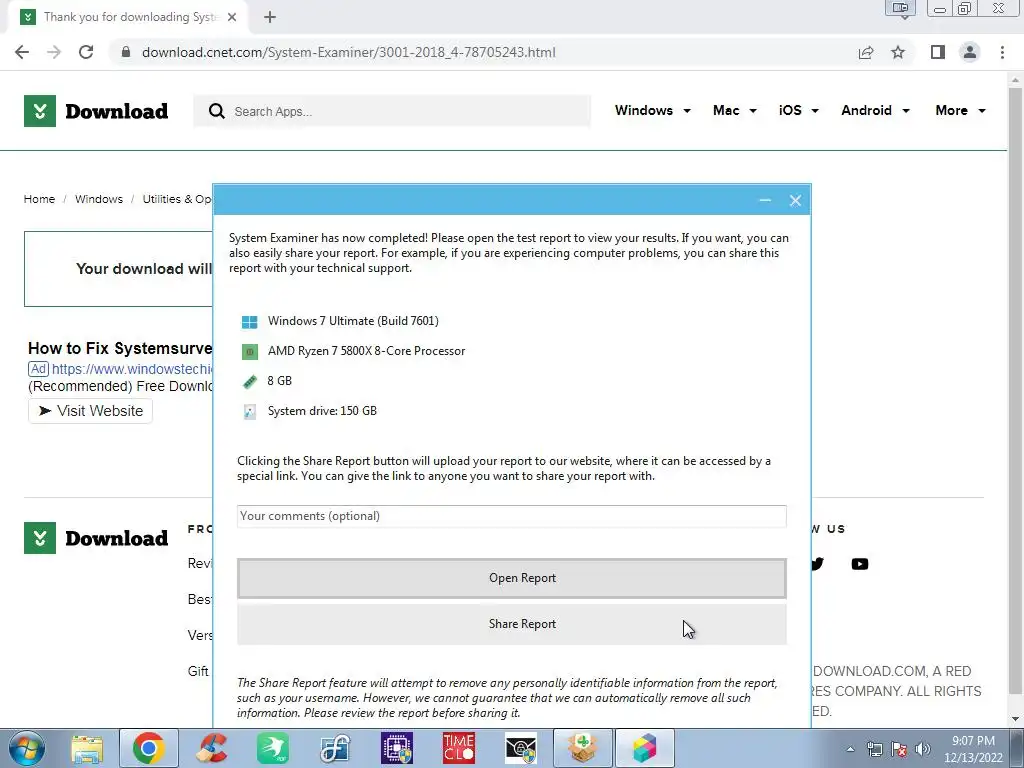Image resolution: width=1024 pixels, height=768 pixels.
Task: Open the Windows breadcrumb link
Action: pyautogui.click(x=99, y=199)
